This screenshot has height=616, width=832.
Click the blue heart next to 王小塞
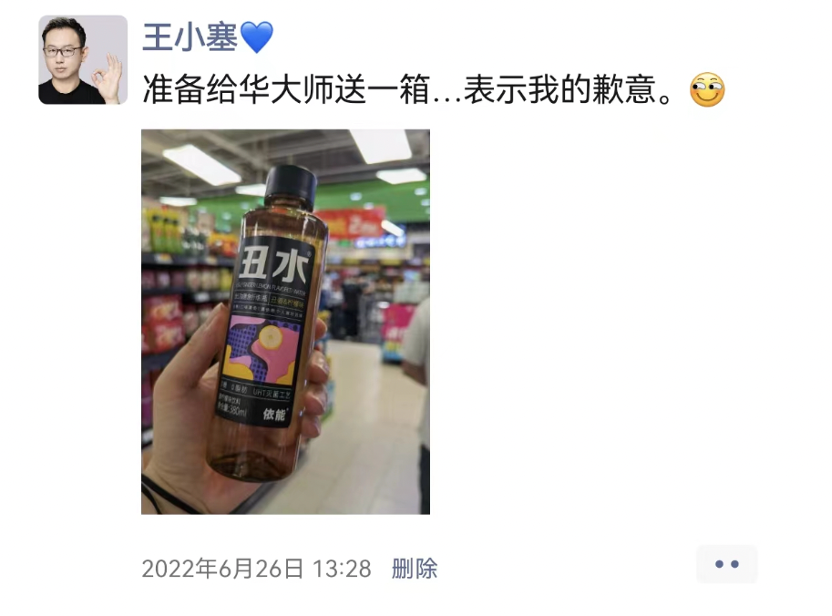(x=257, y=37)
